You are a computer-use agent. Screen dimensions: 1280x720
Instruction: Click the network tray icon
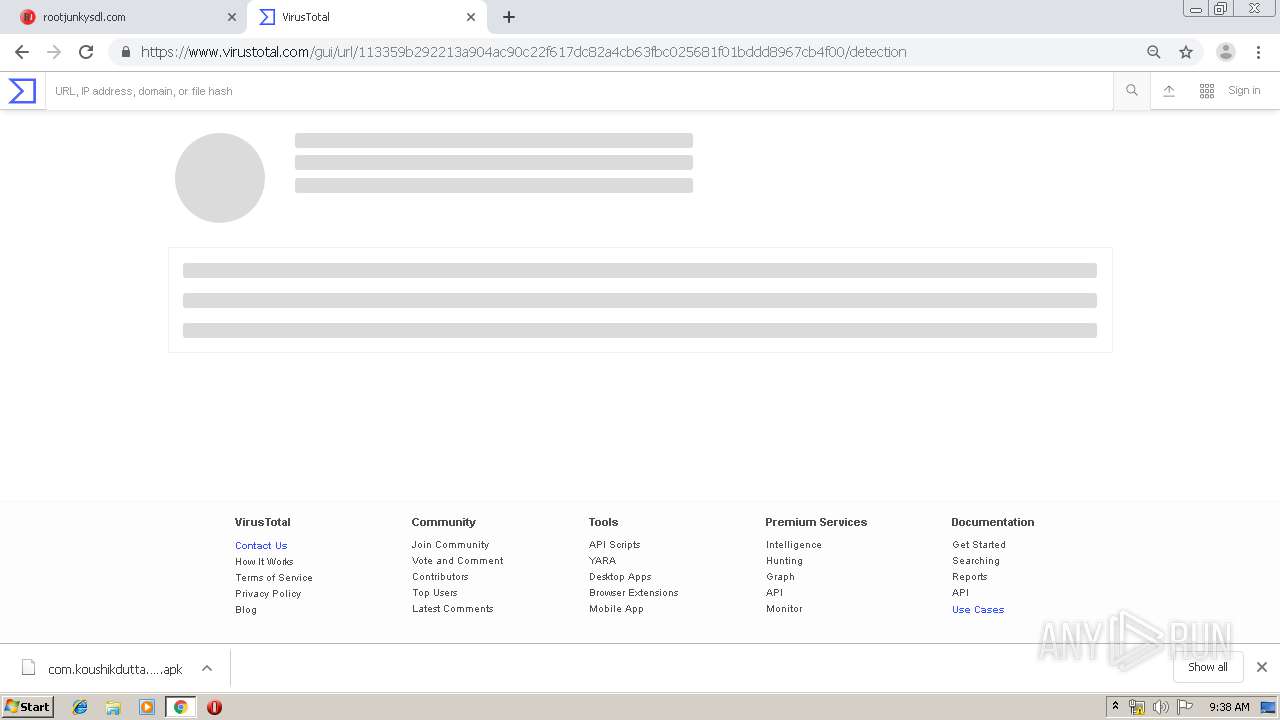click(1137, 707)
